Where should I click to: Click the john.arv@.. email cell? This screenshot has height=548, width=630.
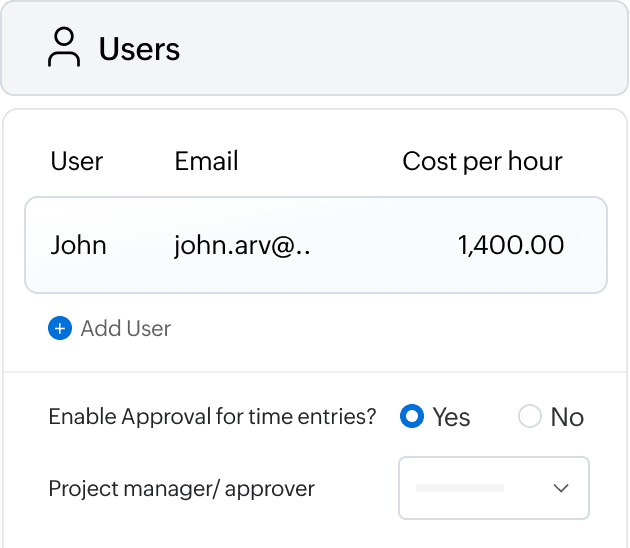point(242,245)
